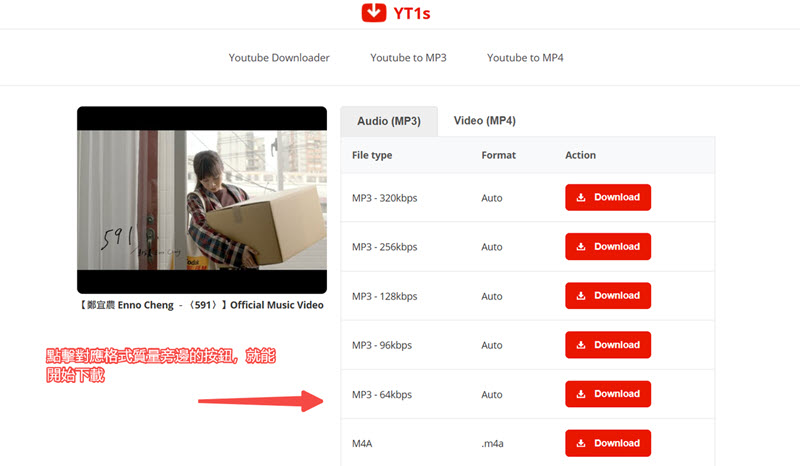
Task: Click the Action column header
Action: click(x=580, y=155)
